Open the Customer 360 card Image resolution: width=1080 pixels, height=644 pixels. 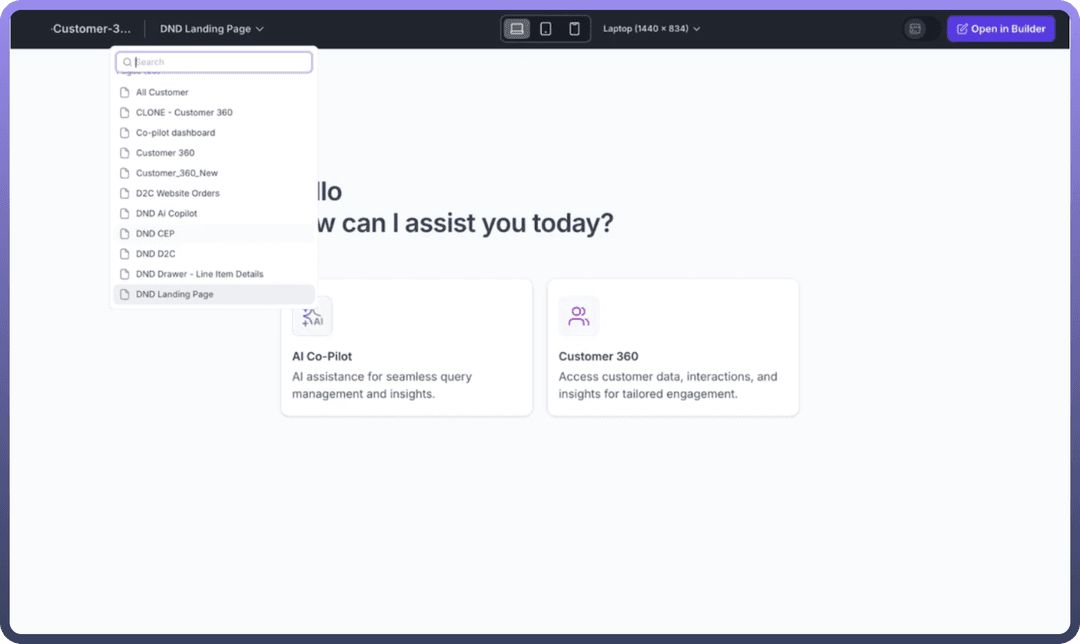pyautogui.click(x=672, y=347)
